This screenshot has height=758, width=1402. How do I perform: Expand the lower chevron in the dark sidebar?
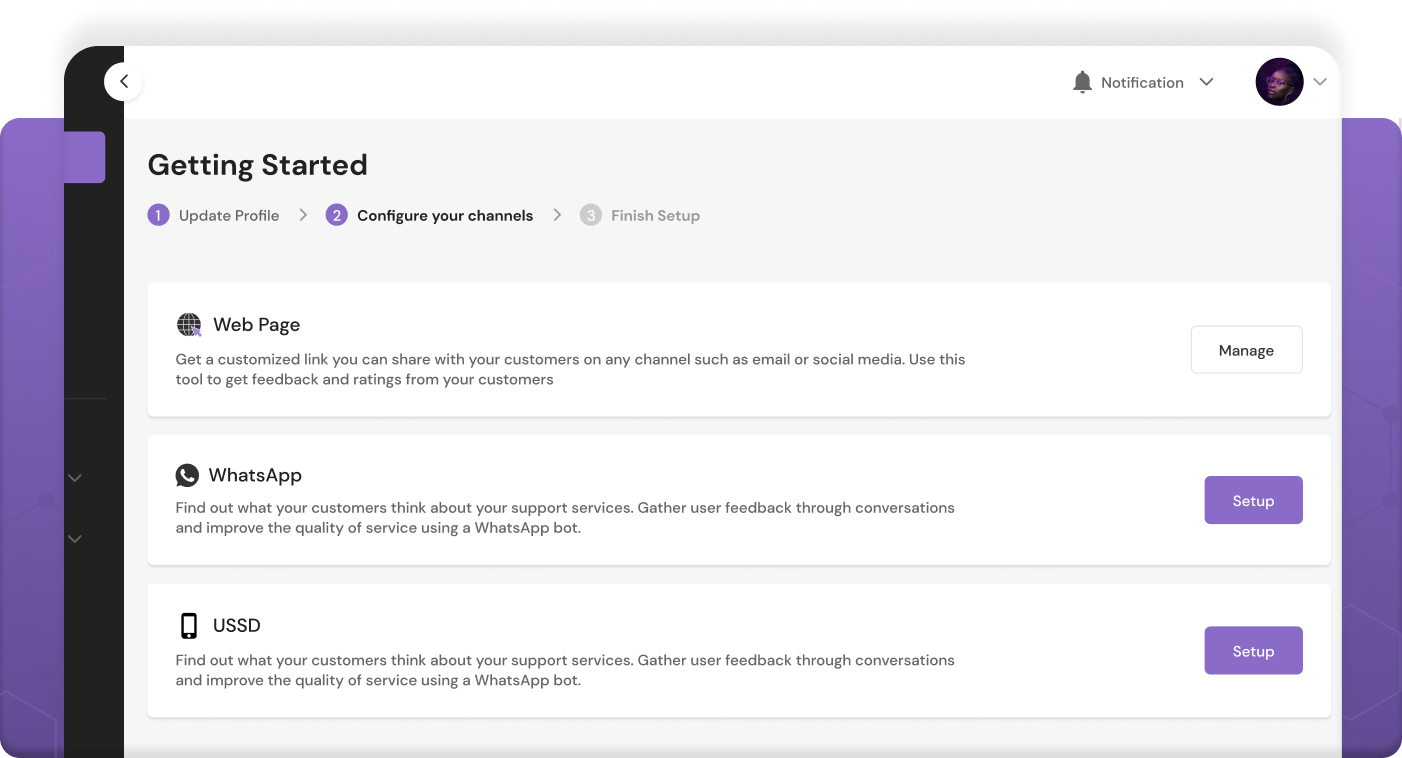coord(75,539)
